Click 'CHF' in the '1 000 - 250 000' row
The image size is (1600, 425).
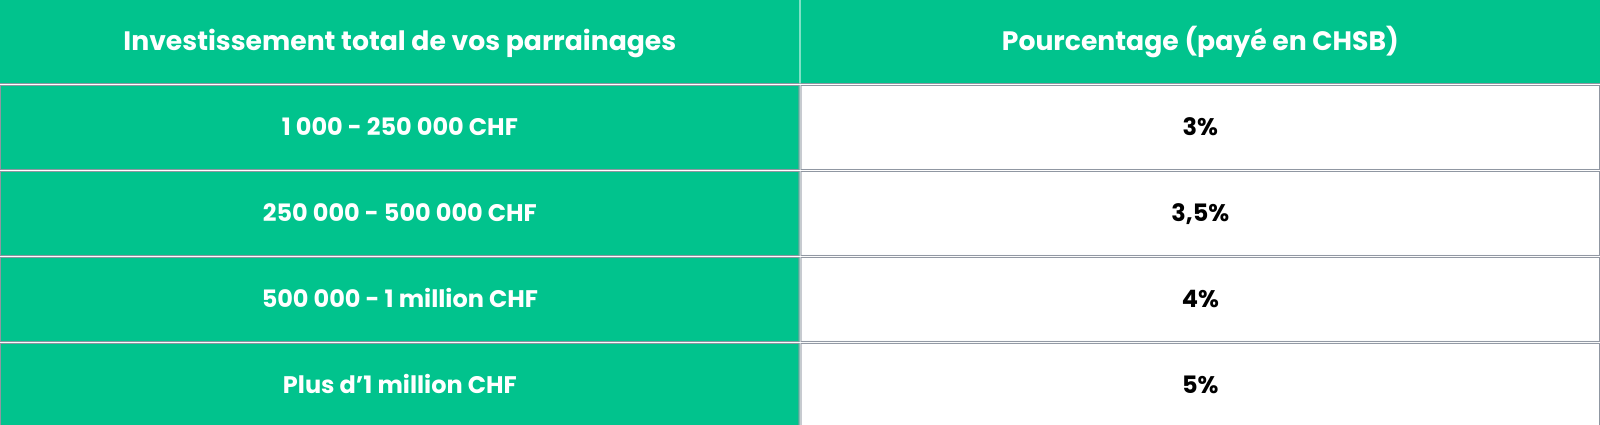(493, 127)
